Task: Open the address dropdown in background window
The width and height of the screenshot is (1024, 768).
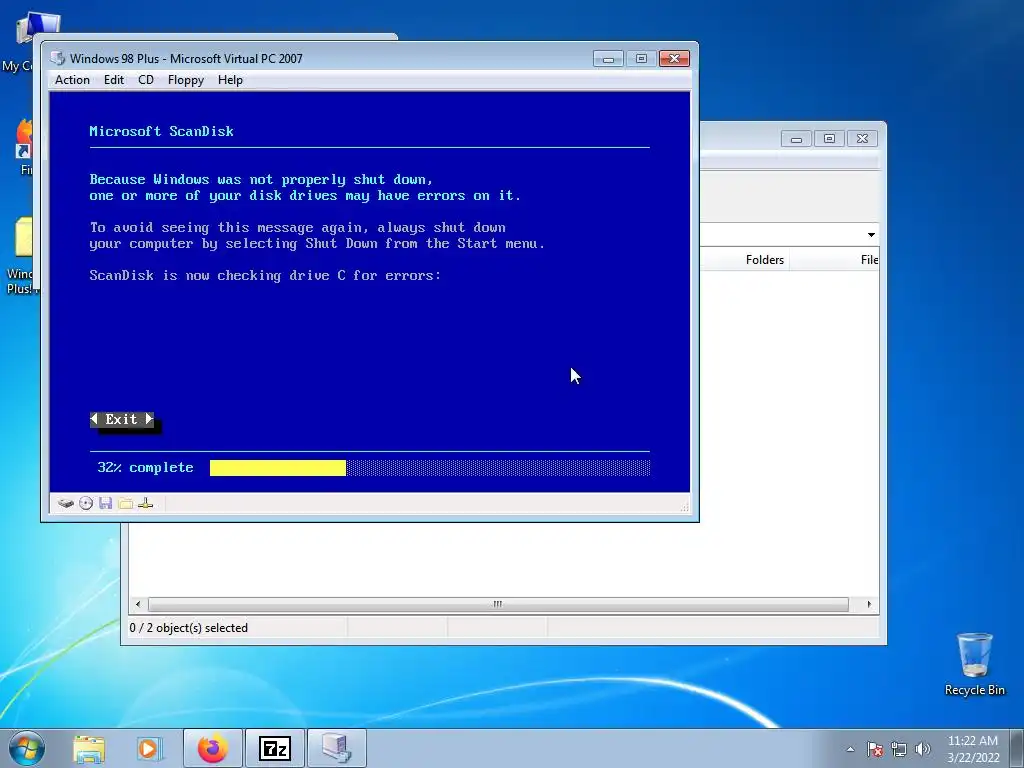Action: (x=871, y=234)
